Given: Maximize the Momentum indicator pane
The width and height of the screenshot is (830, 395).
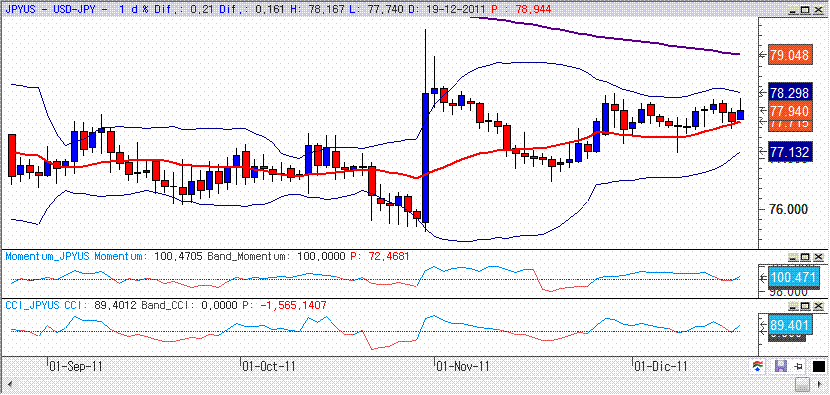Looking at the screenshot, I should [806, 257].
